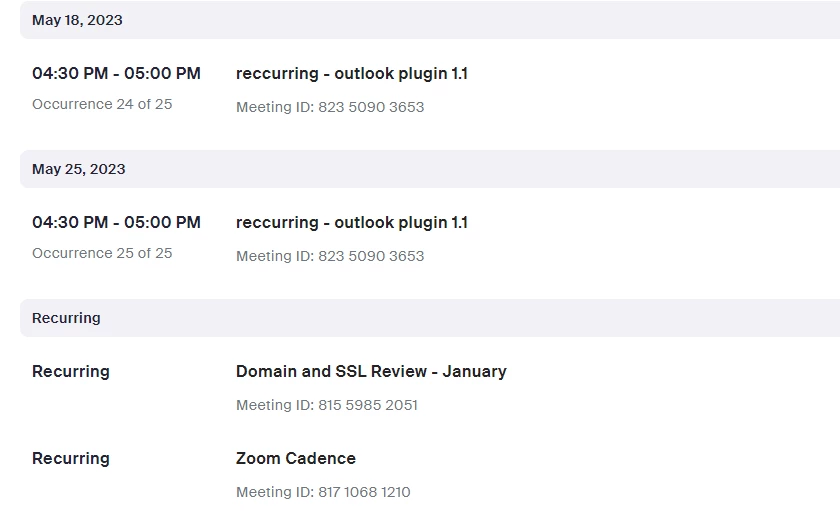The image size is (840, 511).
Task: Click Meeting ID 823 5090 3653 under May 25
Action: click(x=330, y=256)
